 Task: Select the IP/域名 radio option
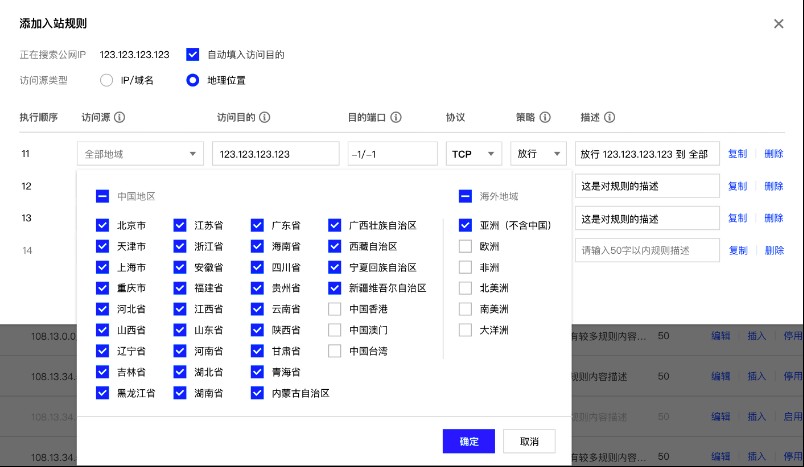(107, 80)
